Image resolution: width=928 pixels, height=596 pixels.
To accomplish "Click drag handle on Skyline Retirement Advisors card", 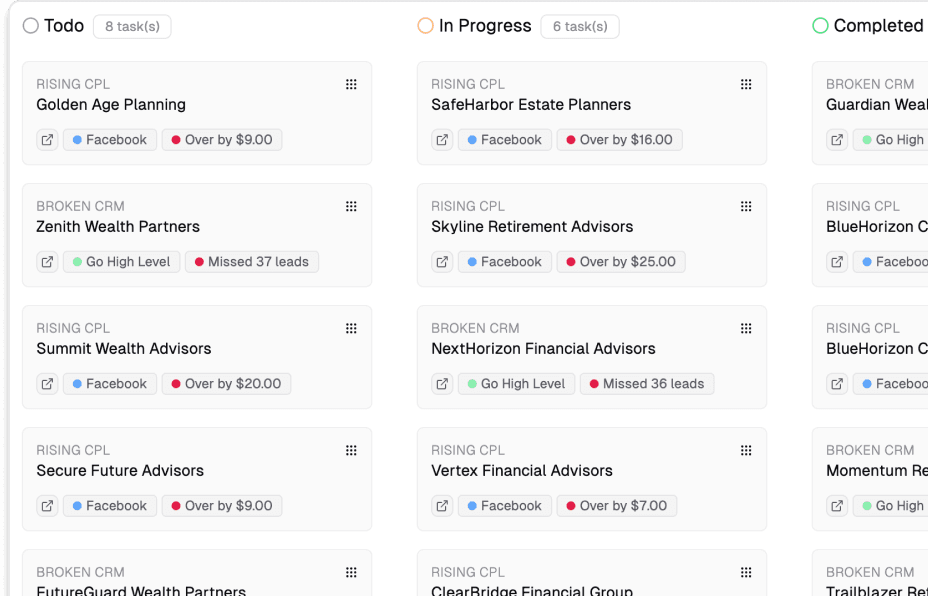I will [x=746, y=206].
